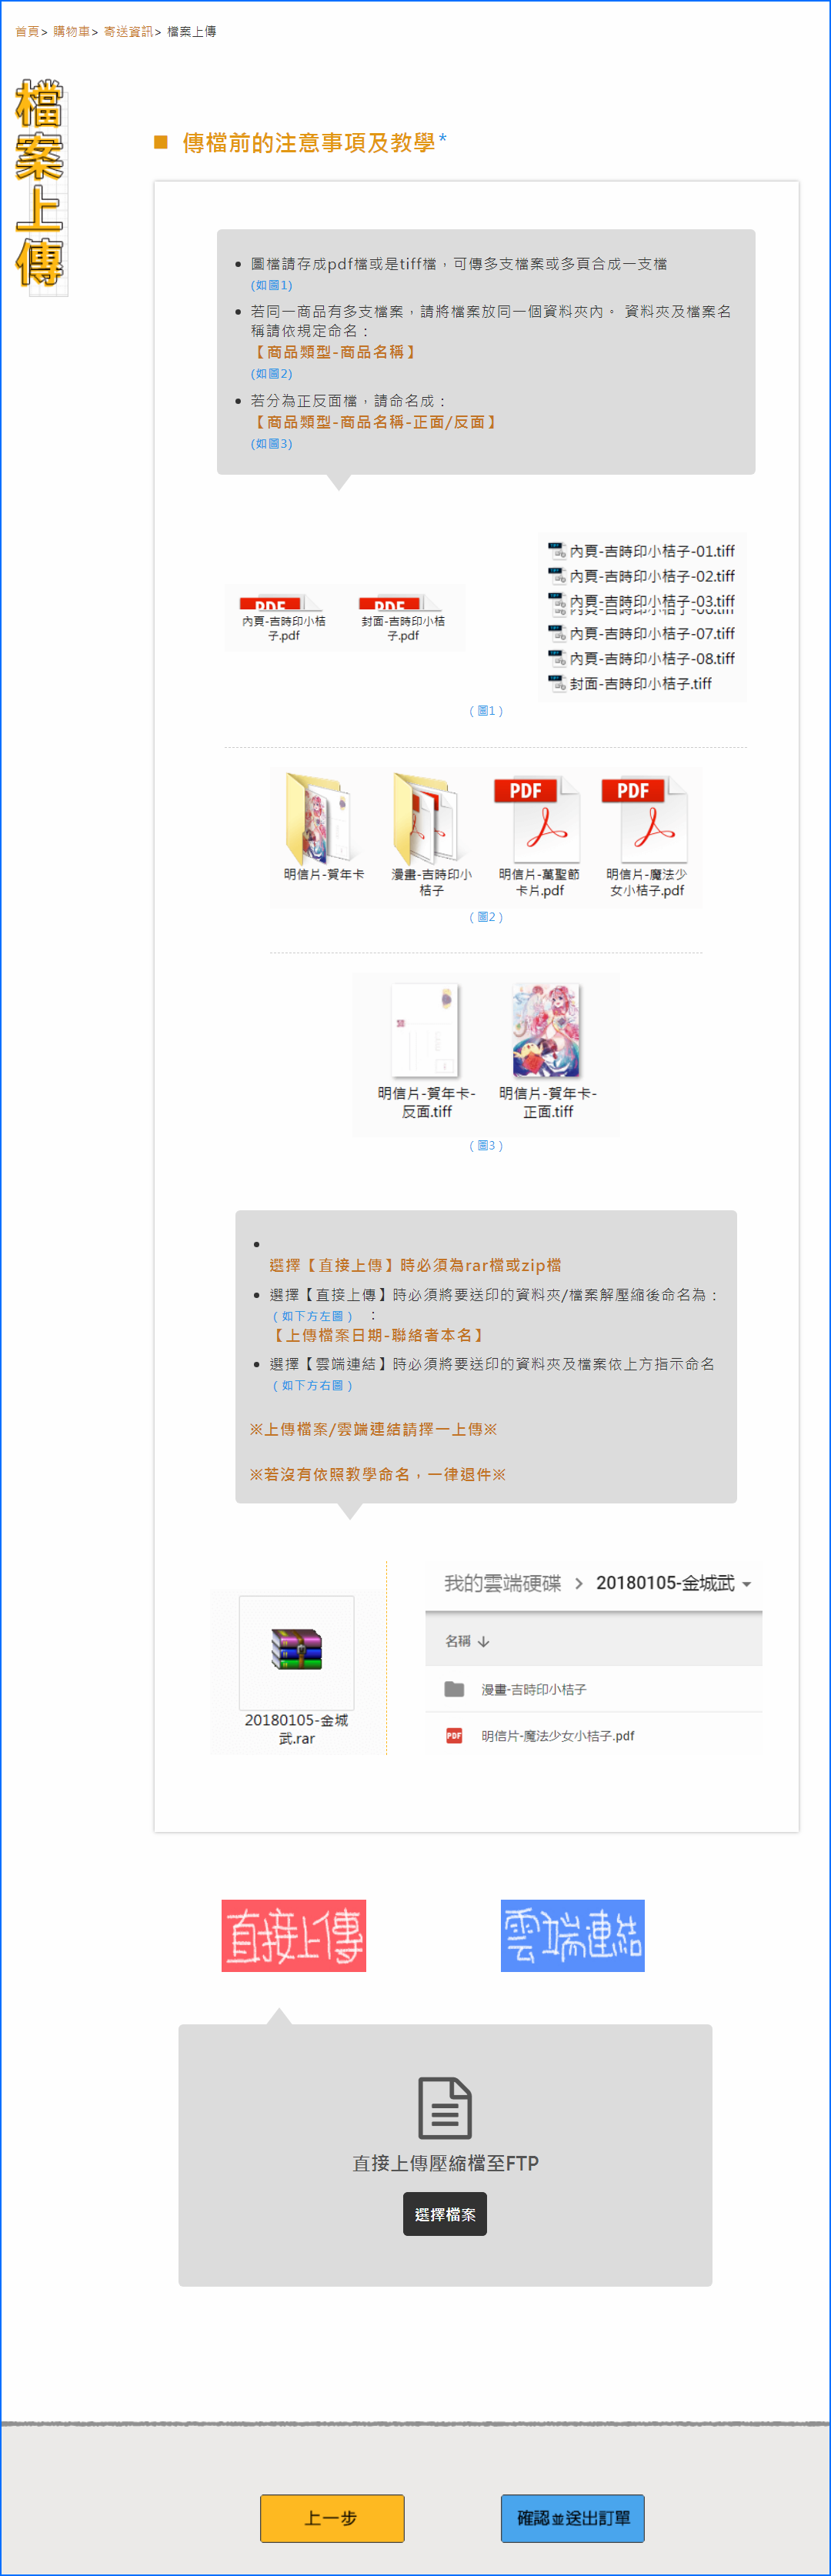Click the 明信片-賀年卡 folder icon

319,818
